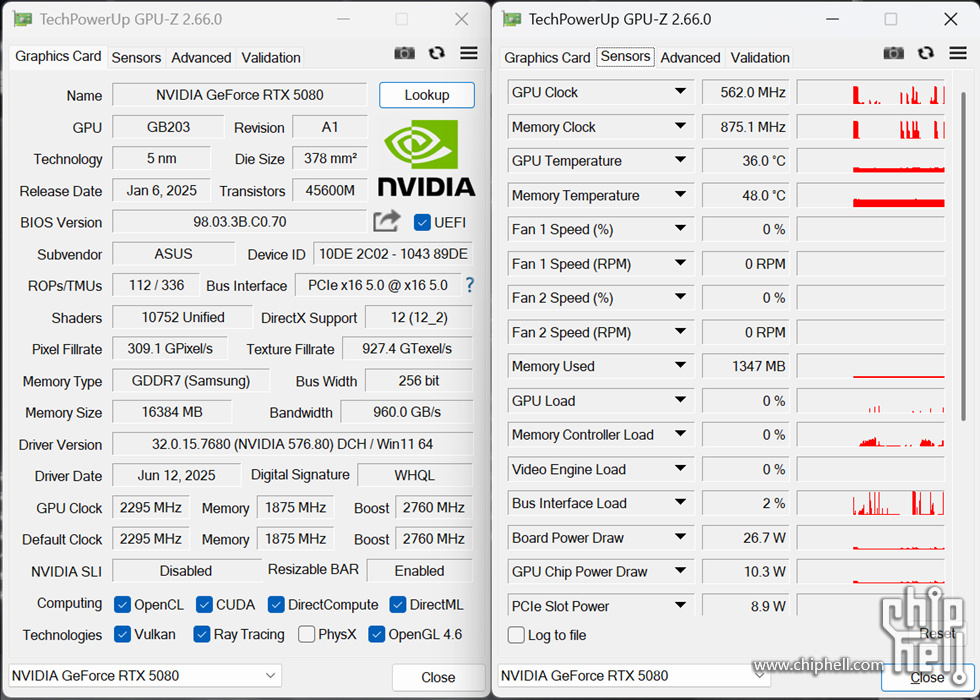Viewport: 980px width, 700px height.
Task: Open the hamburger menu in the Sensors window
Action: click(x=958, y=53)
